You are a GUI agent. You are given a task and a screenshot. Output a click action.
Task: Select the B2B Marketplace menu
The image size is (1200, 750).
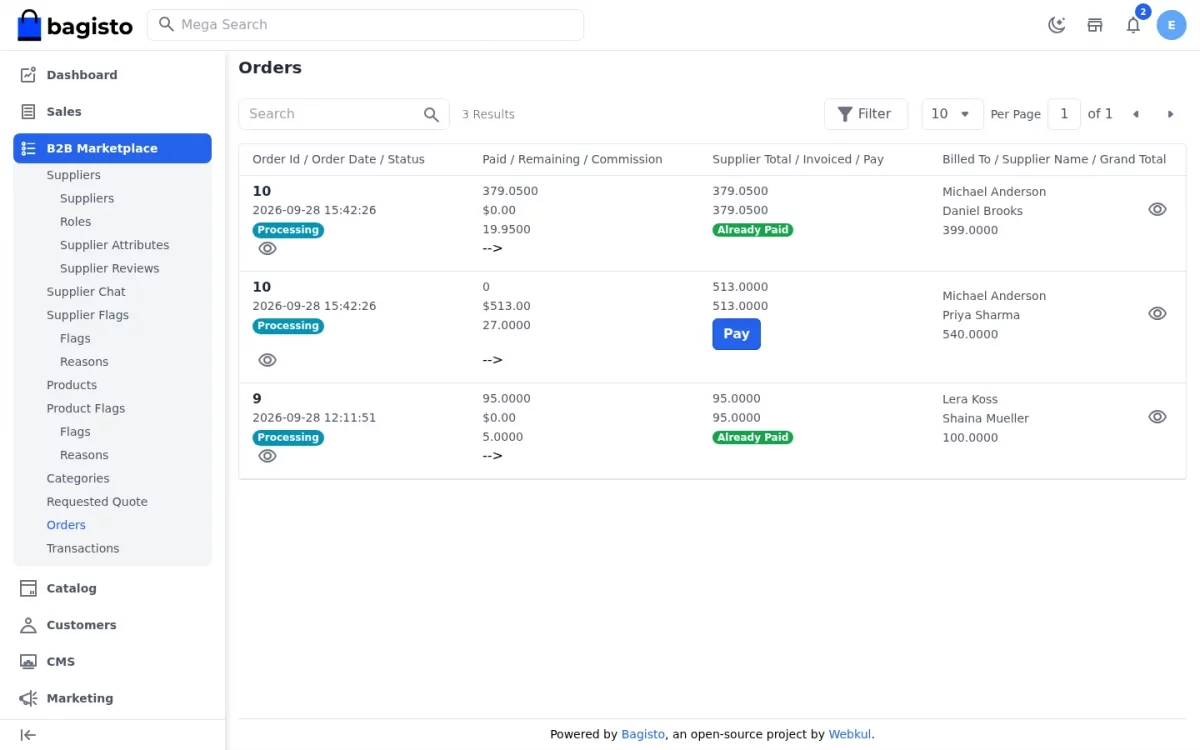pyautogui.click(x=112, y=148)
